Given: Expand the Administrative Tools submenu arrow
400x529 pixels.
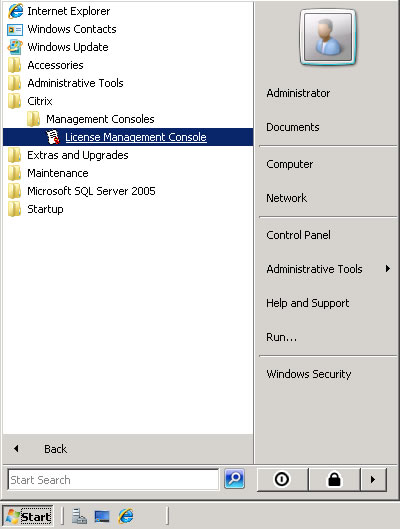Looking at the screenshot, I should 388,269.
